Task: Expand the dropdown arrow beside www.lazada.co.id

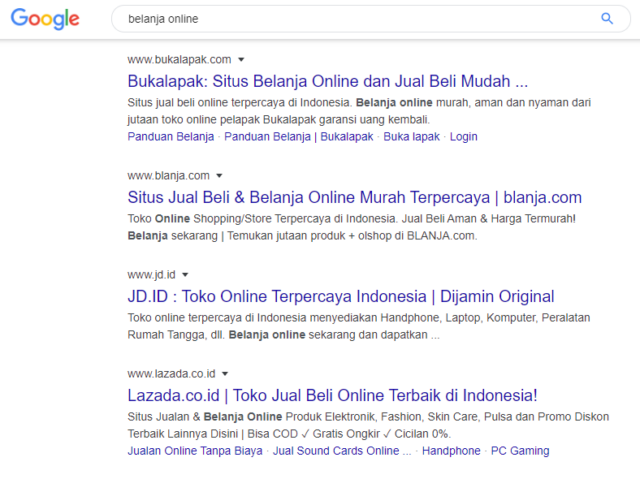Action: click(x=225, y=374)
